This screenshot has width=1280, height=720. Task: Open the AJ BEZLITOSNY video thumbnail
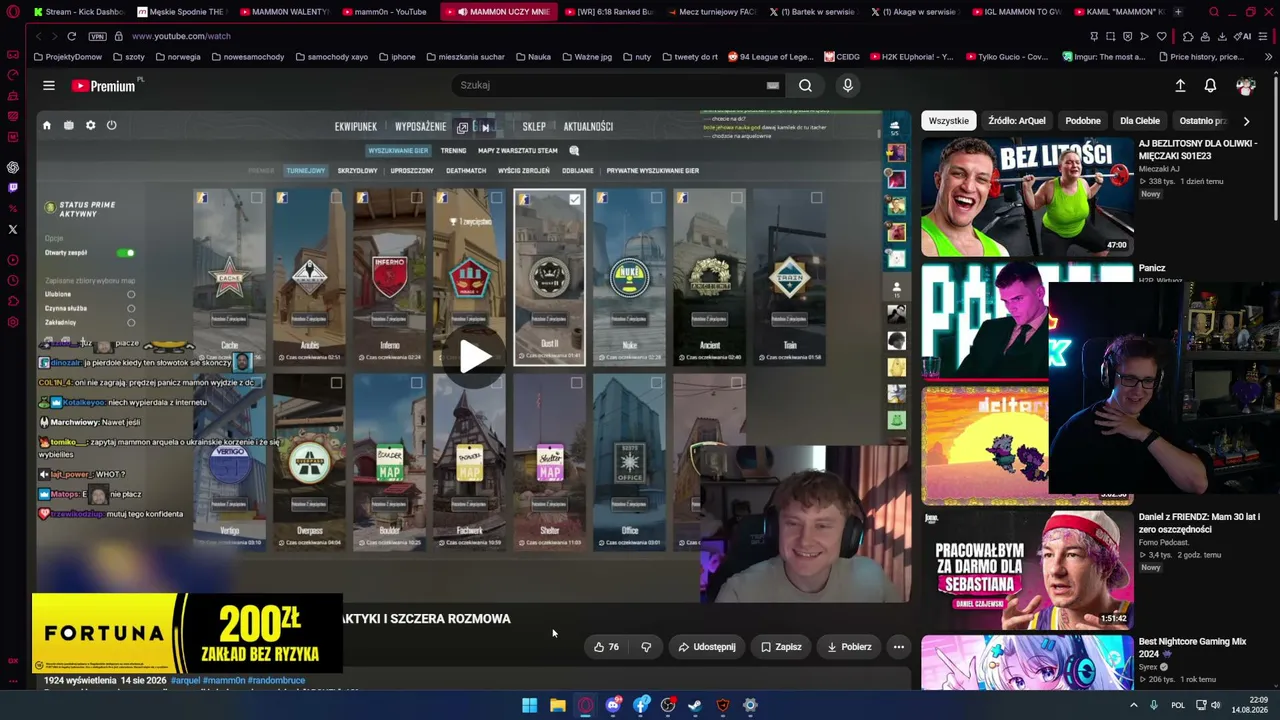pyautogui.click(x=1027, y=197)
